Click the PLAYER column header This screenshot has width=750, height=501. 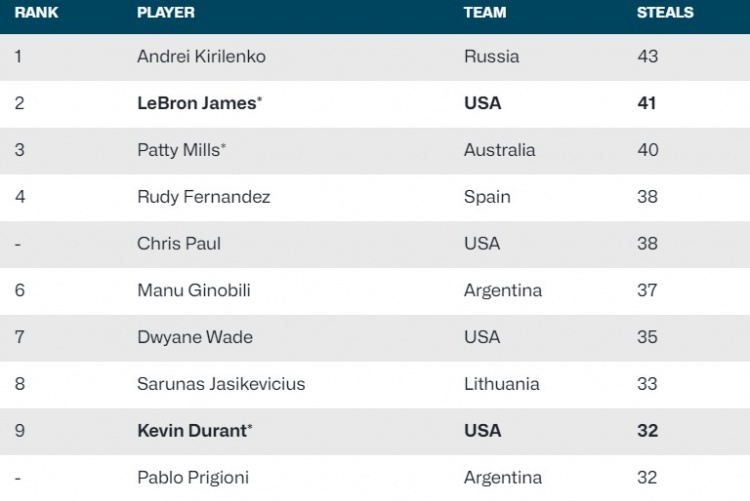coord(166,13)
